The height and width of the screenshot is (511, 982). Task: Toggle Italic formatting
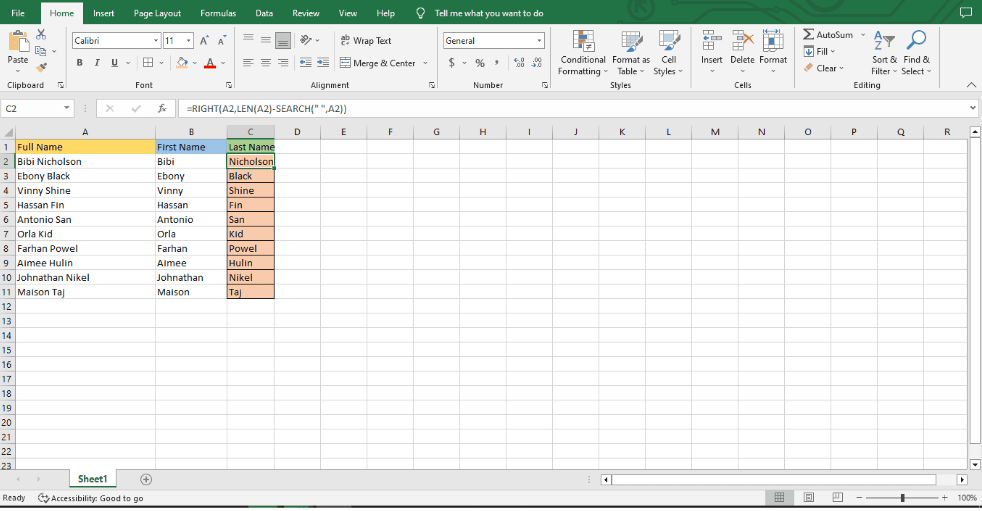coord(97,63)
